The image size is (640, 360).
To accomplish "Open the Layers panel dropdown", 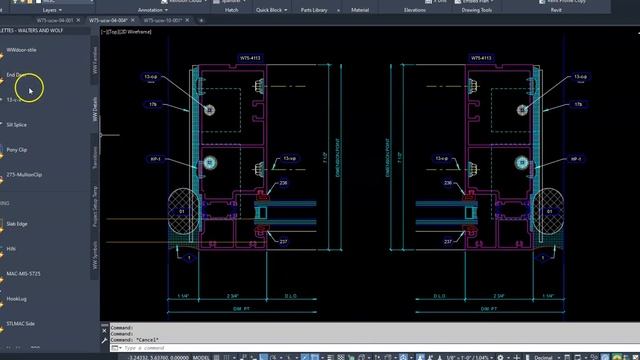I will click(x=52, y=10).
